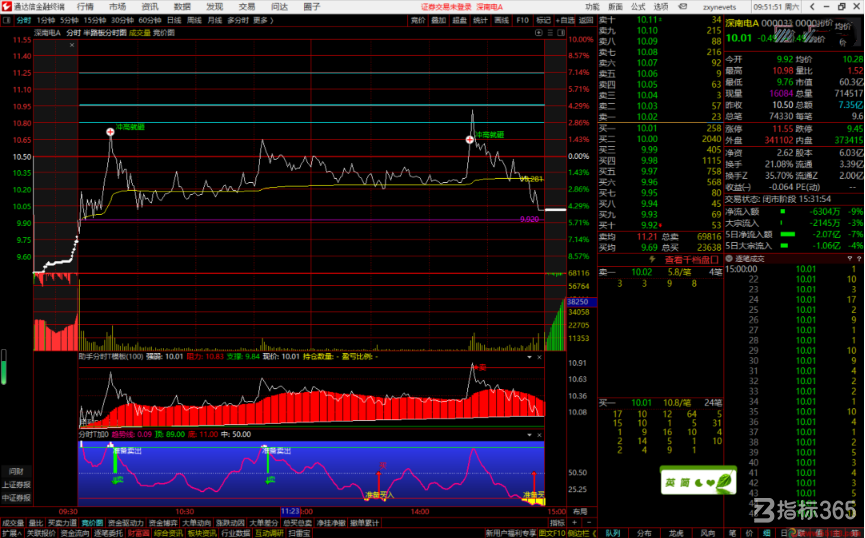This screenshot has width=865, height=538.
Task: Click the Tongdaxin red logo icon
Action: click(6, 7)
